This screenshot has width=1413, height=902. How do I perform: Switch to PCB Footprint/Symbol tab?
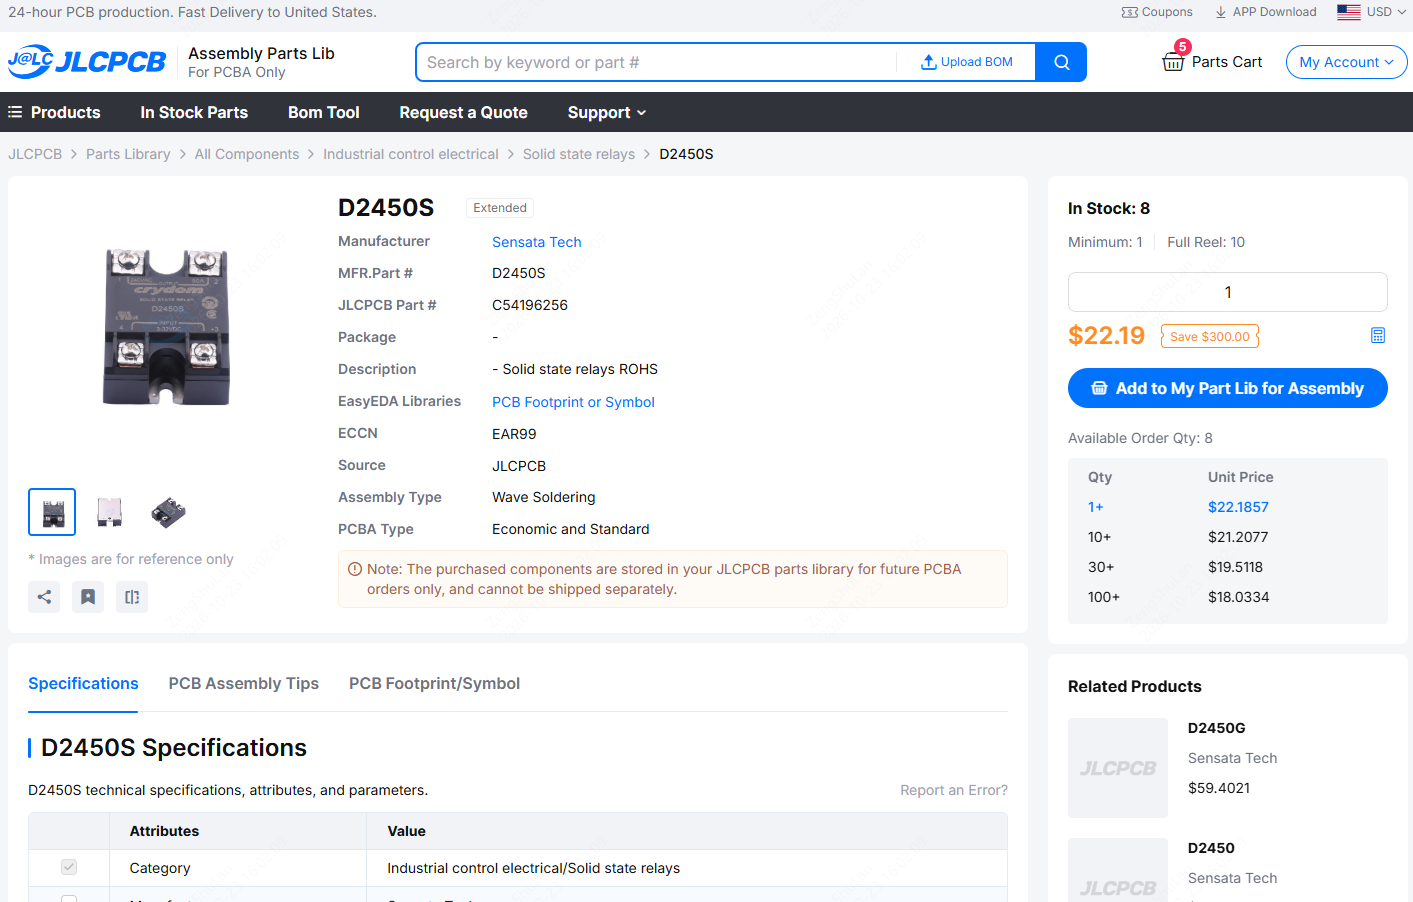pyautogui.click(x=434, y=683)
